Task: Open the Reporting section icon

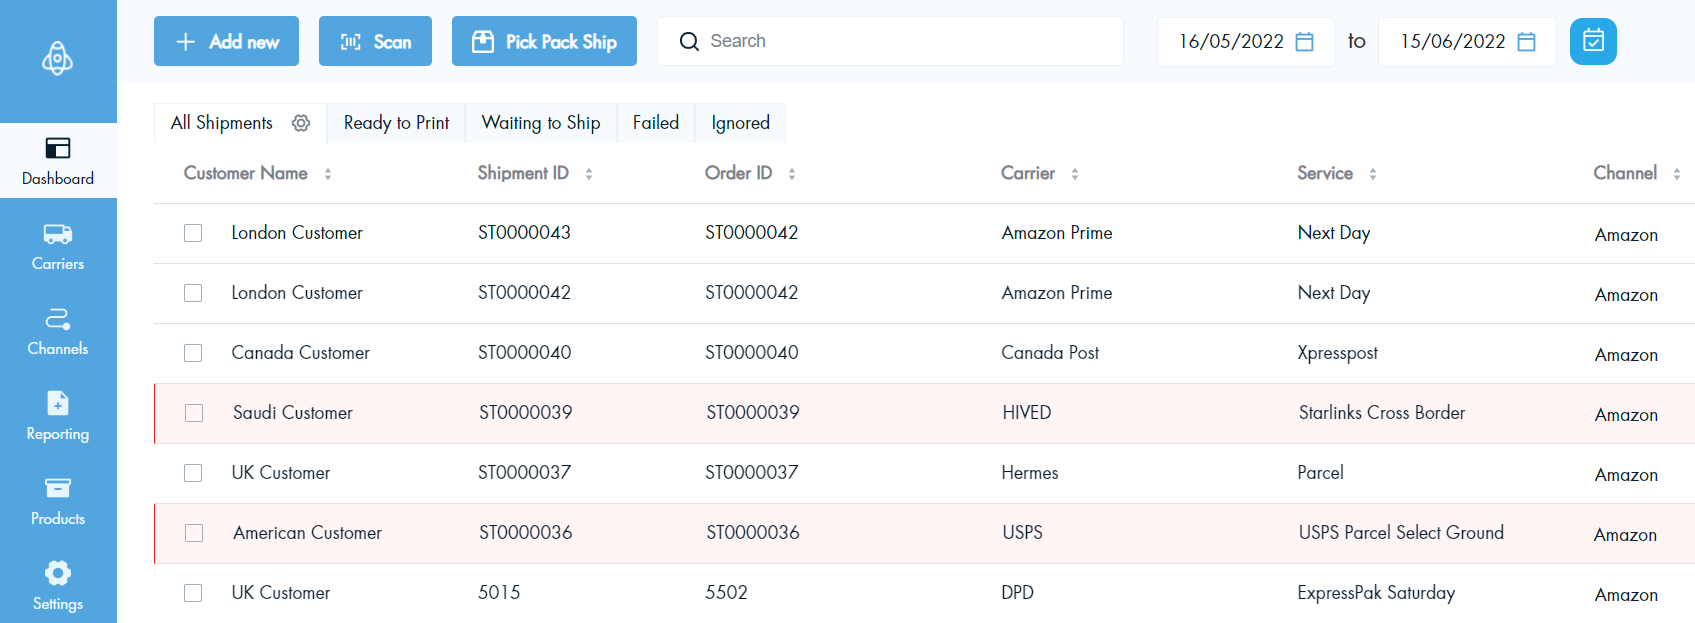Action: coord(58,404)
